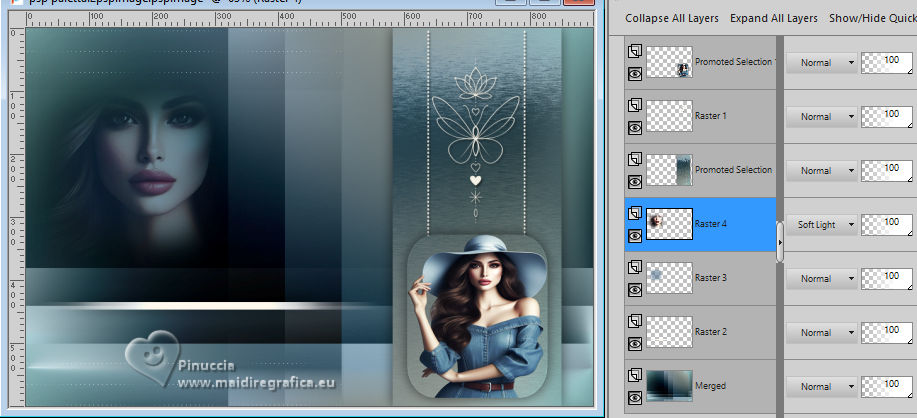The height and width of the screenshot is (418, 917).
Task: Click the opacity field of the Promoted Selection layer above Raster 4
Action: click(x=887, y=170)
